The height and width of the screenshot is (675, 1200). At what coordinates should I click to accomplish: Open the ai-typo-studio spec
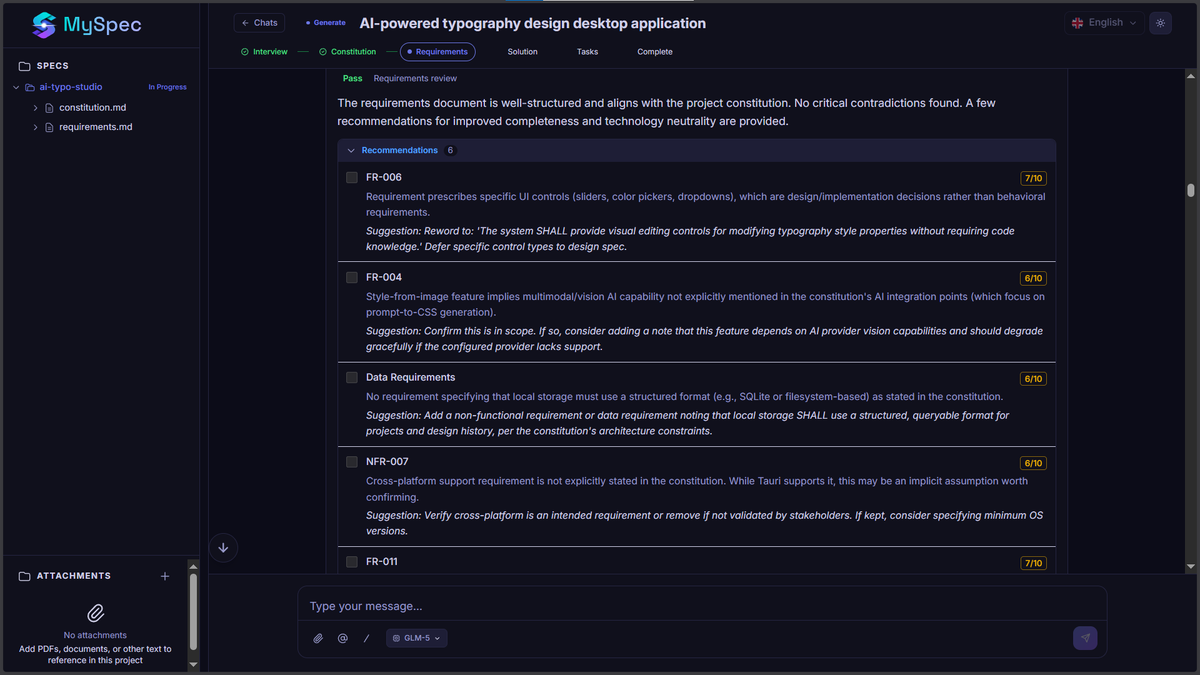point(70,87)
